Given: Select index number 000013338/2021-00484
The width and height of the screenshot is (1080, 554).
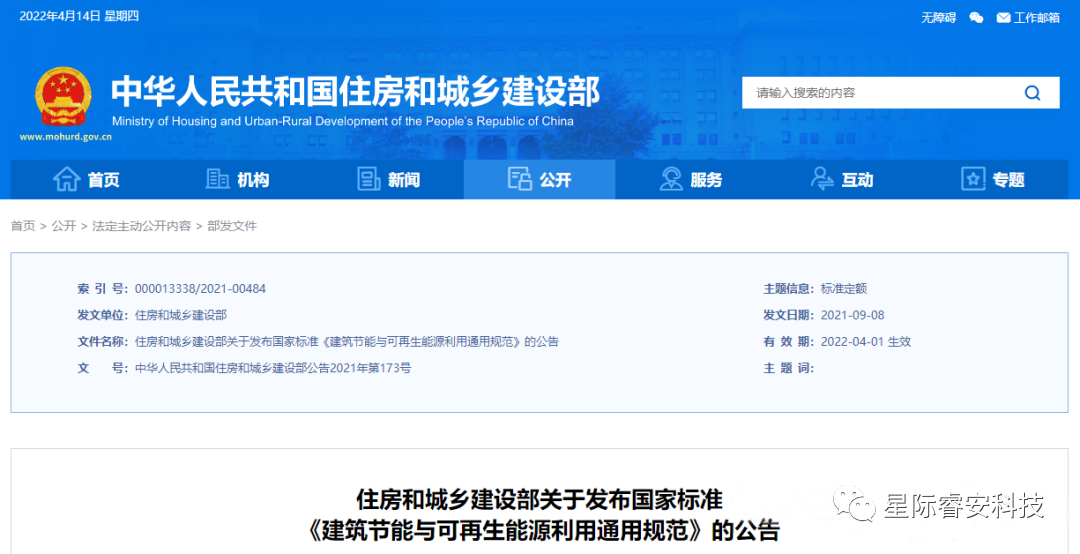Looking at the screenshot, I should click(x=200, y=289).
